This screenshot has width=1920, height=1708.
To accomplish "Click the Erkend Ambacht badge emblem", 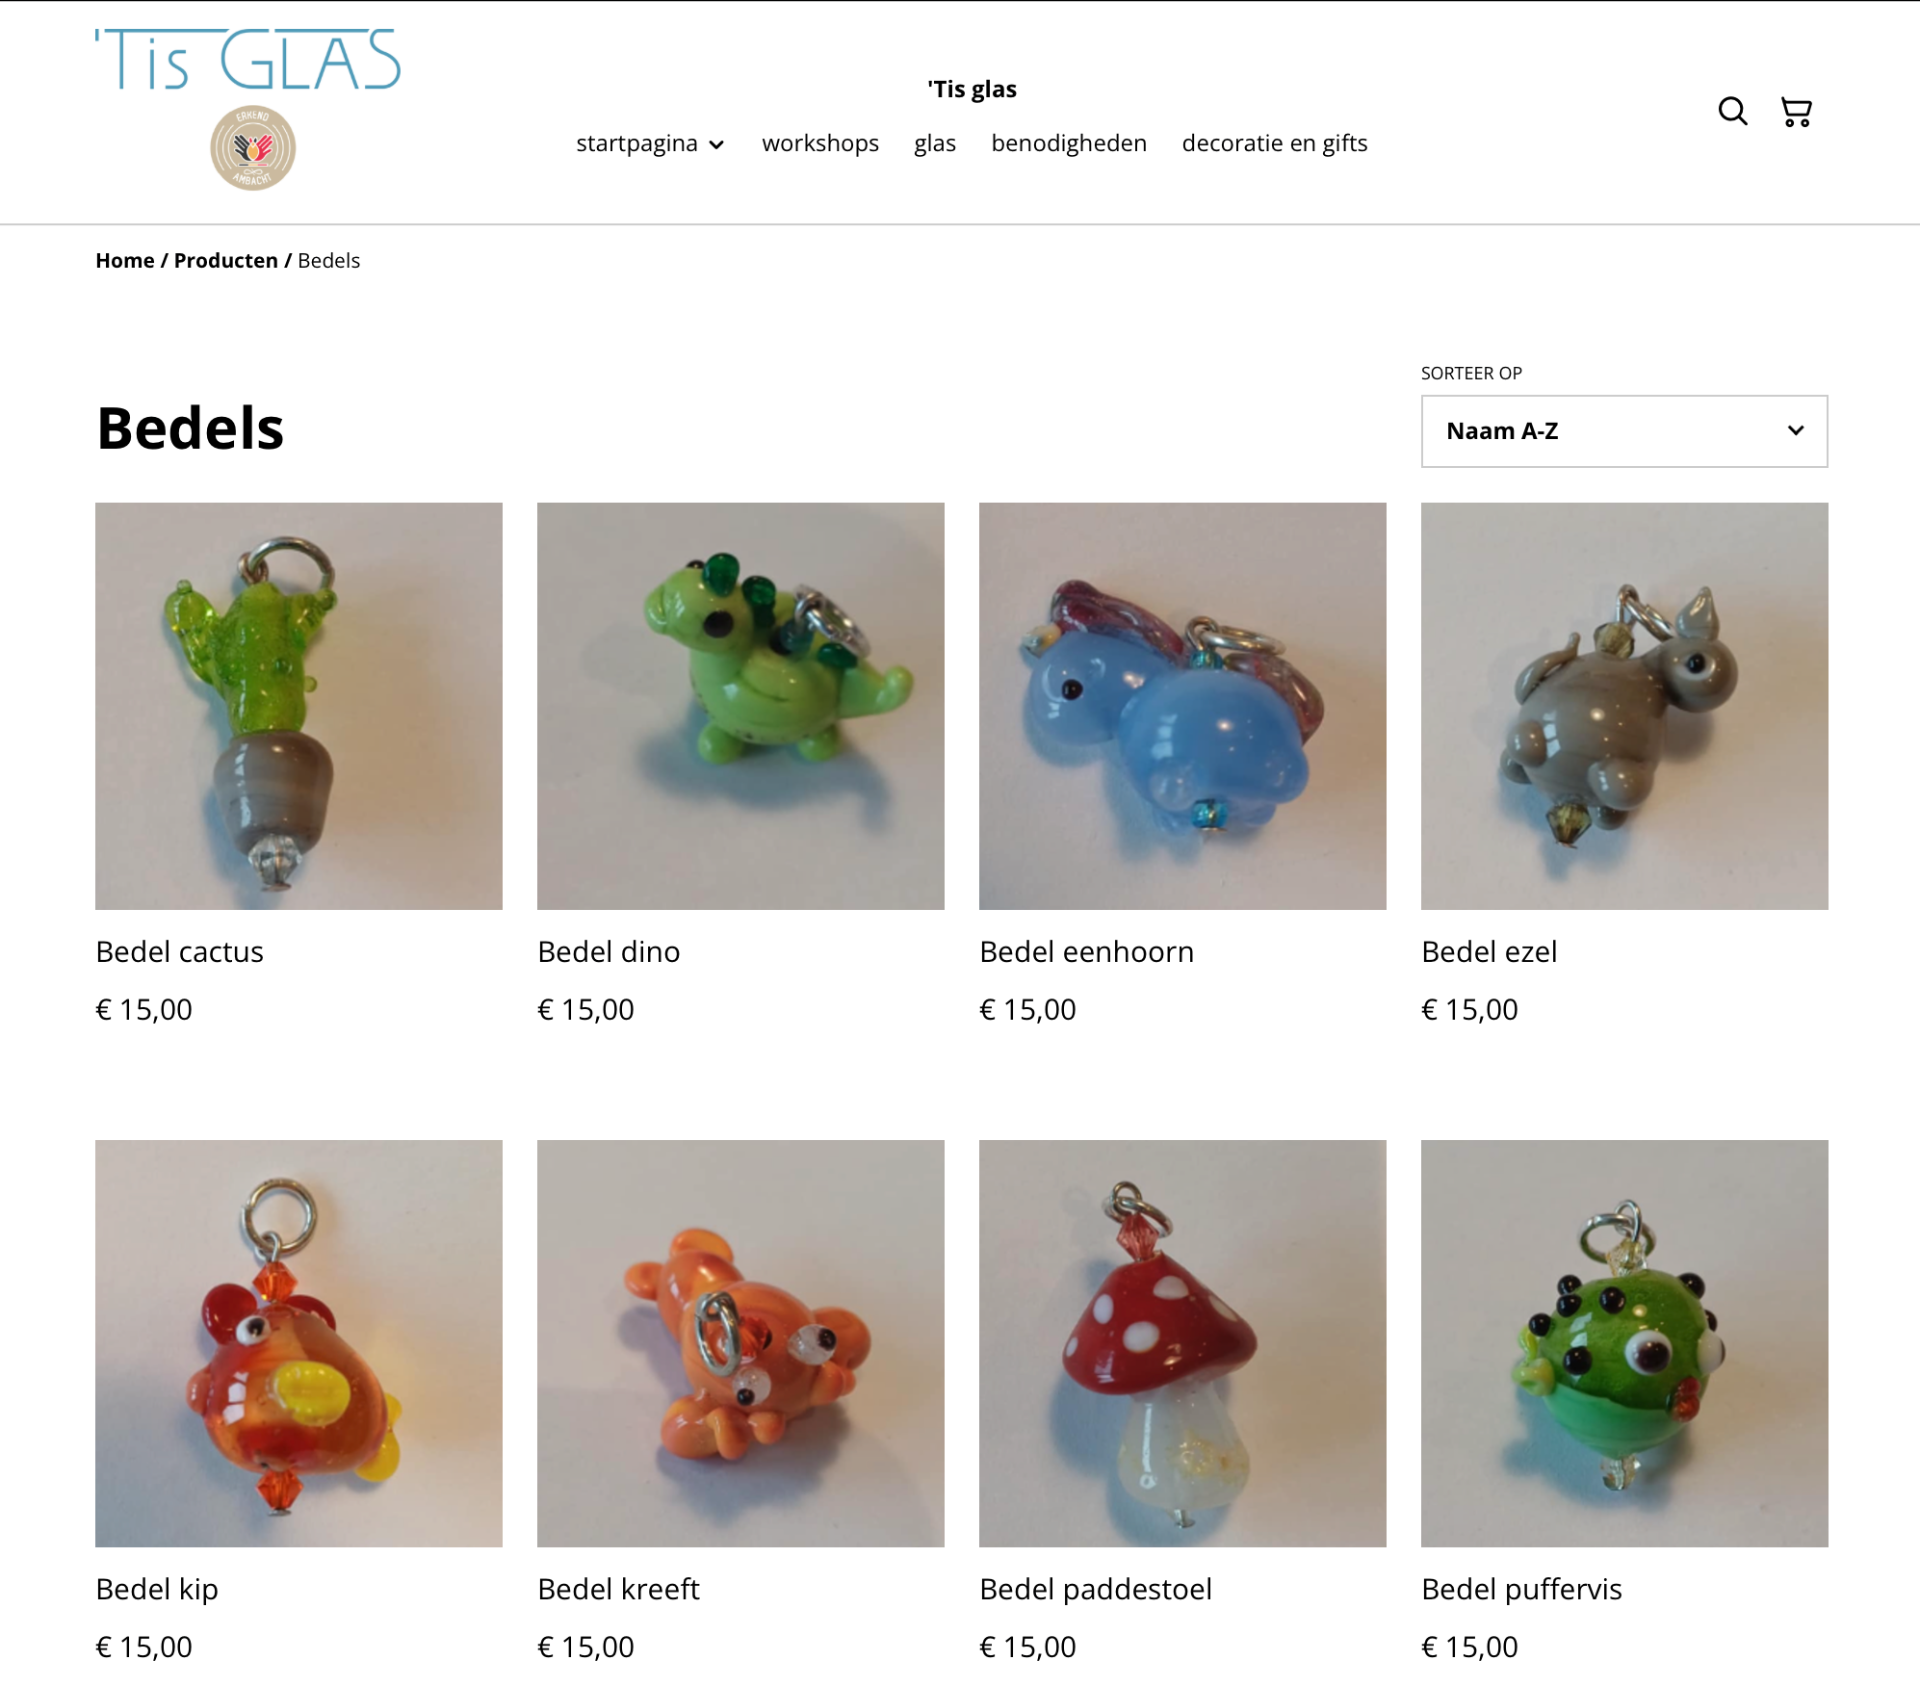I will click(x=253, y=148).
